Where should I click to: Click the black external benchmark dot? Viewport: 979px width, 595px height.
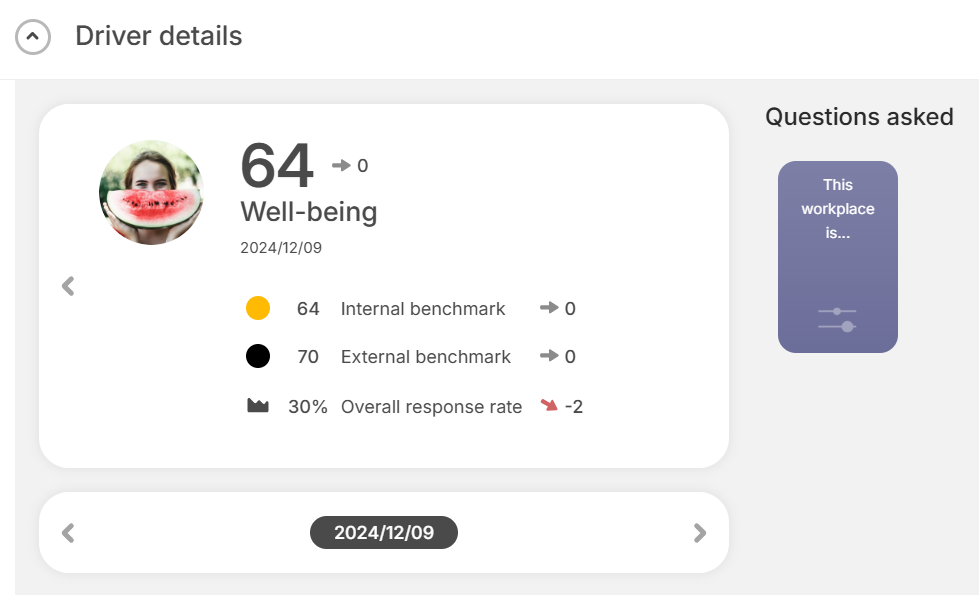click(258, 356)
